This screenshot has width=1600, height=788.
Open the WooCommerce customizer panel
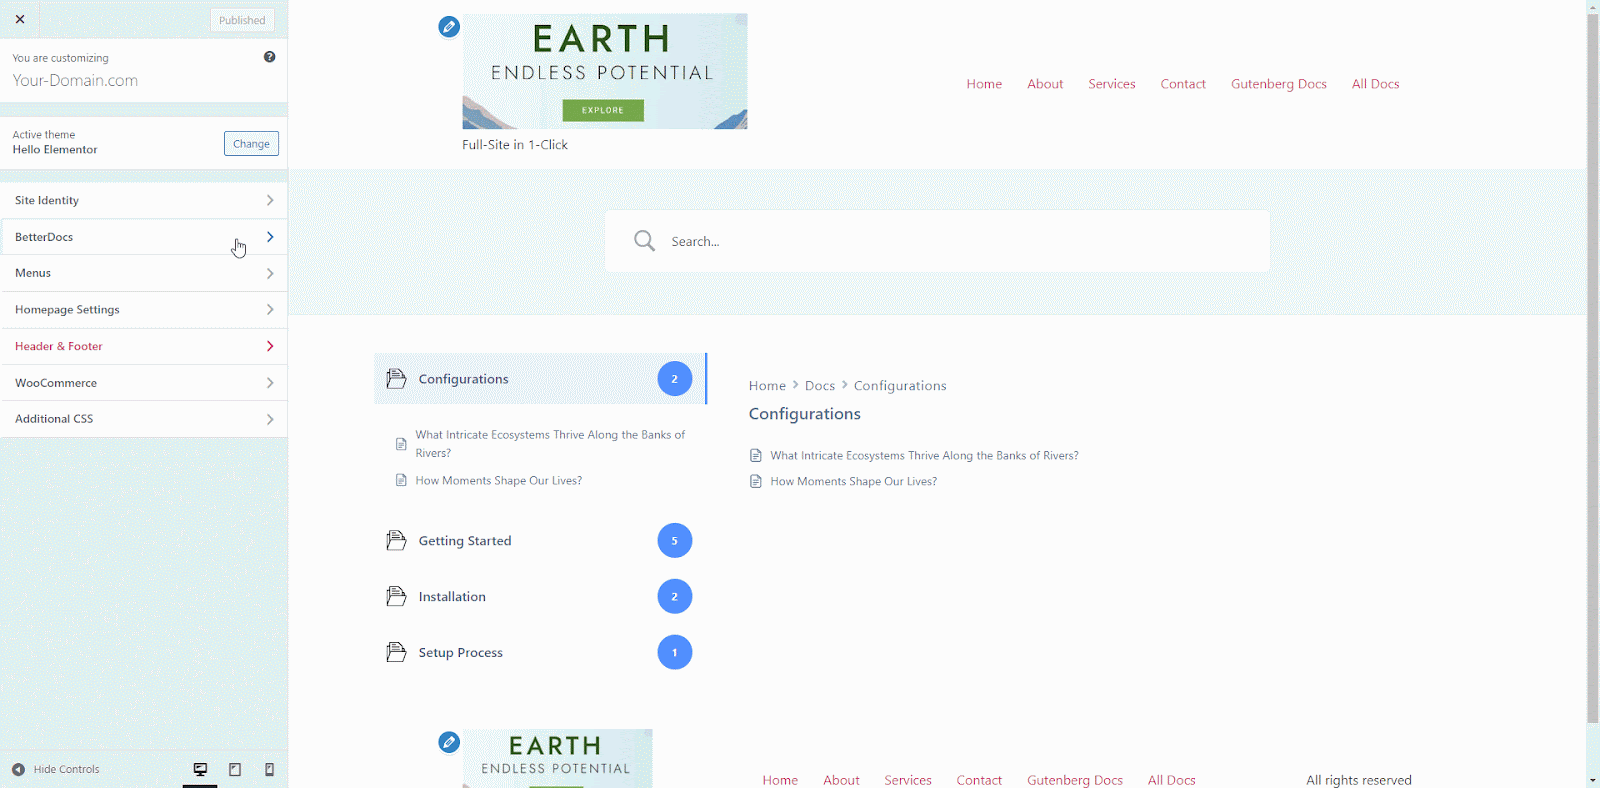point(144,383)
